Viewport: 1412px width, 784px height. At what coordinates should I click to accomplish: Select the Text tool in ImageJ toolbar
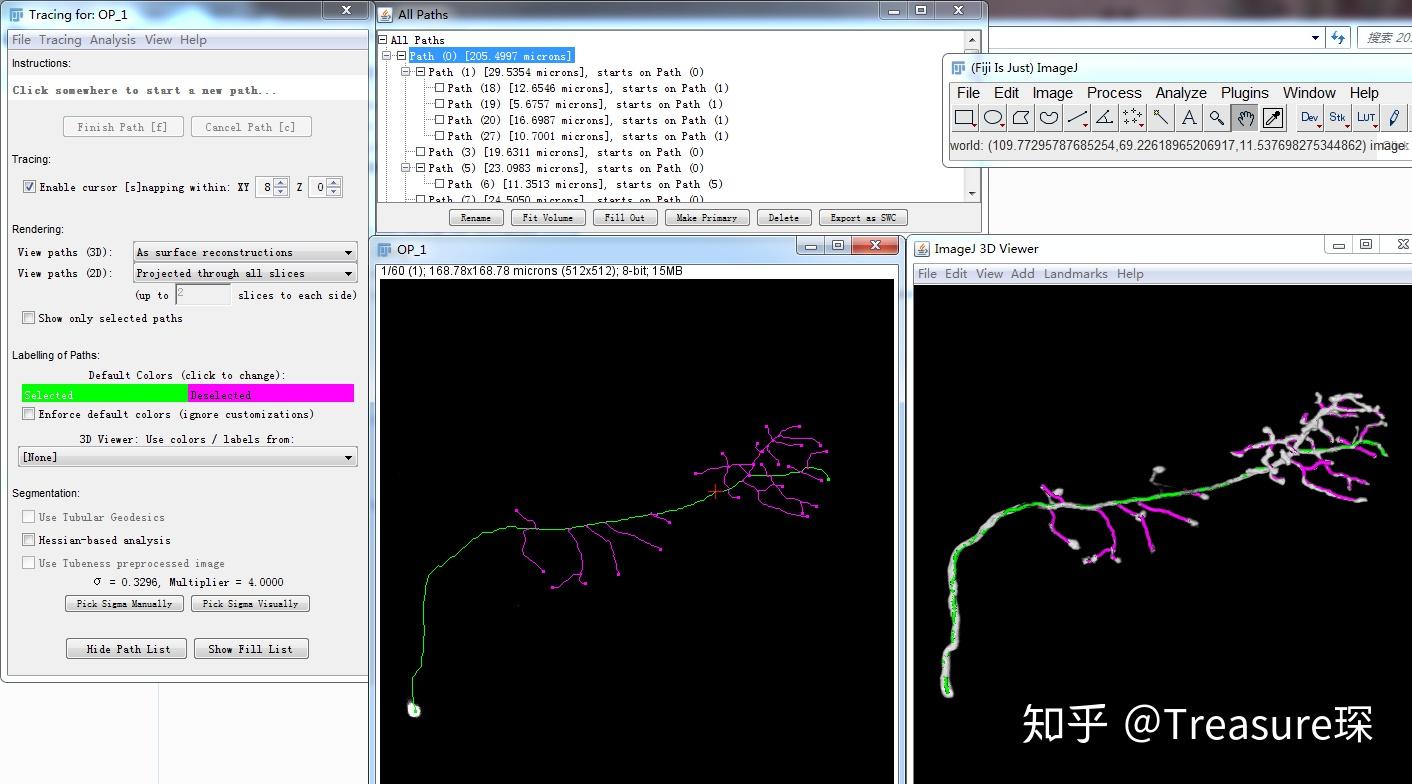point(1188,117)
